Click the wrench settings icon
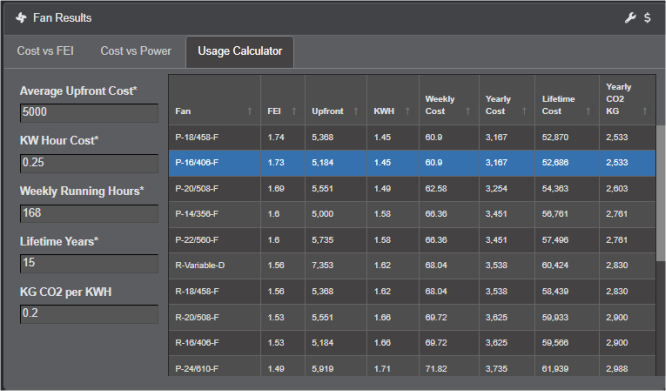 point(630,18)
